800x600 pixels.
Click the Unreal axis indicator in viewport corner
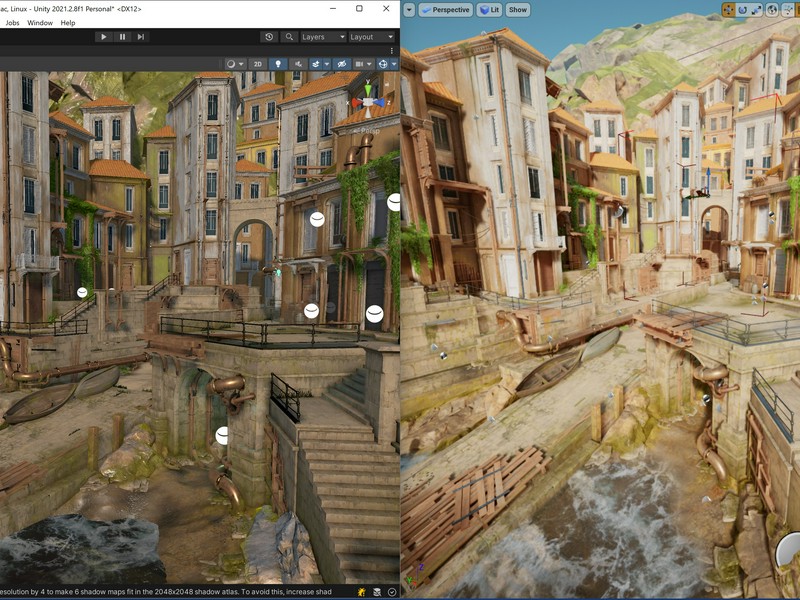click(x=414, y=575)
